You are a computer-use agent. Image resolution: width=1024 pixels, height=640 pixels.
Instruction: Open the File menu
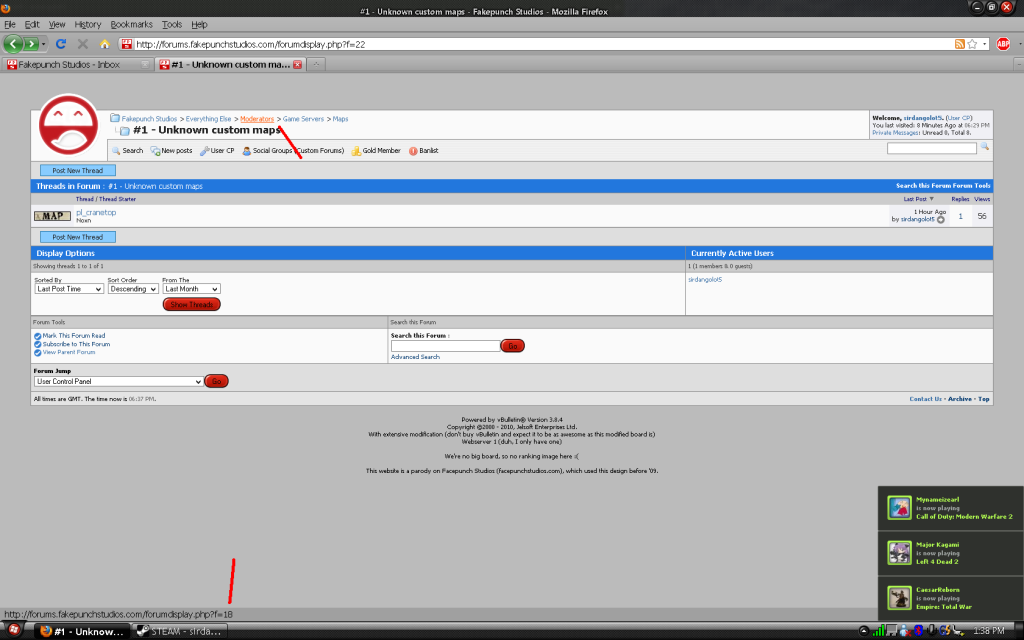(x=10, y=24)
